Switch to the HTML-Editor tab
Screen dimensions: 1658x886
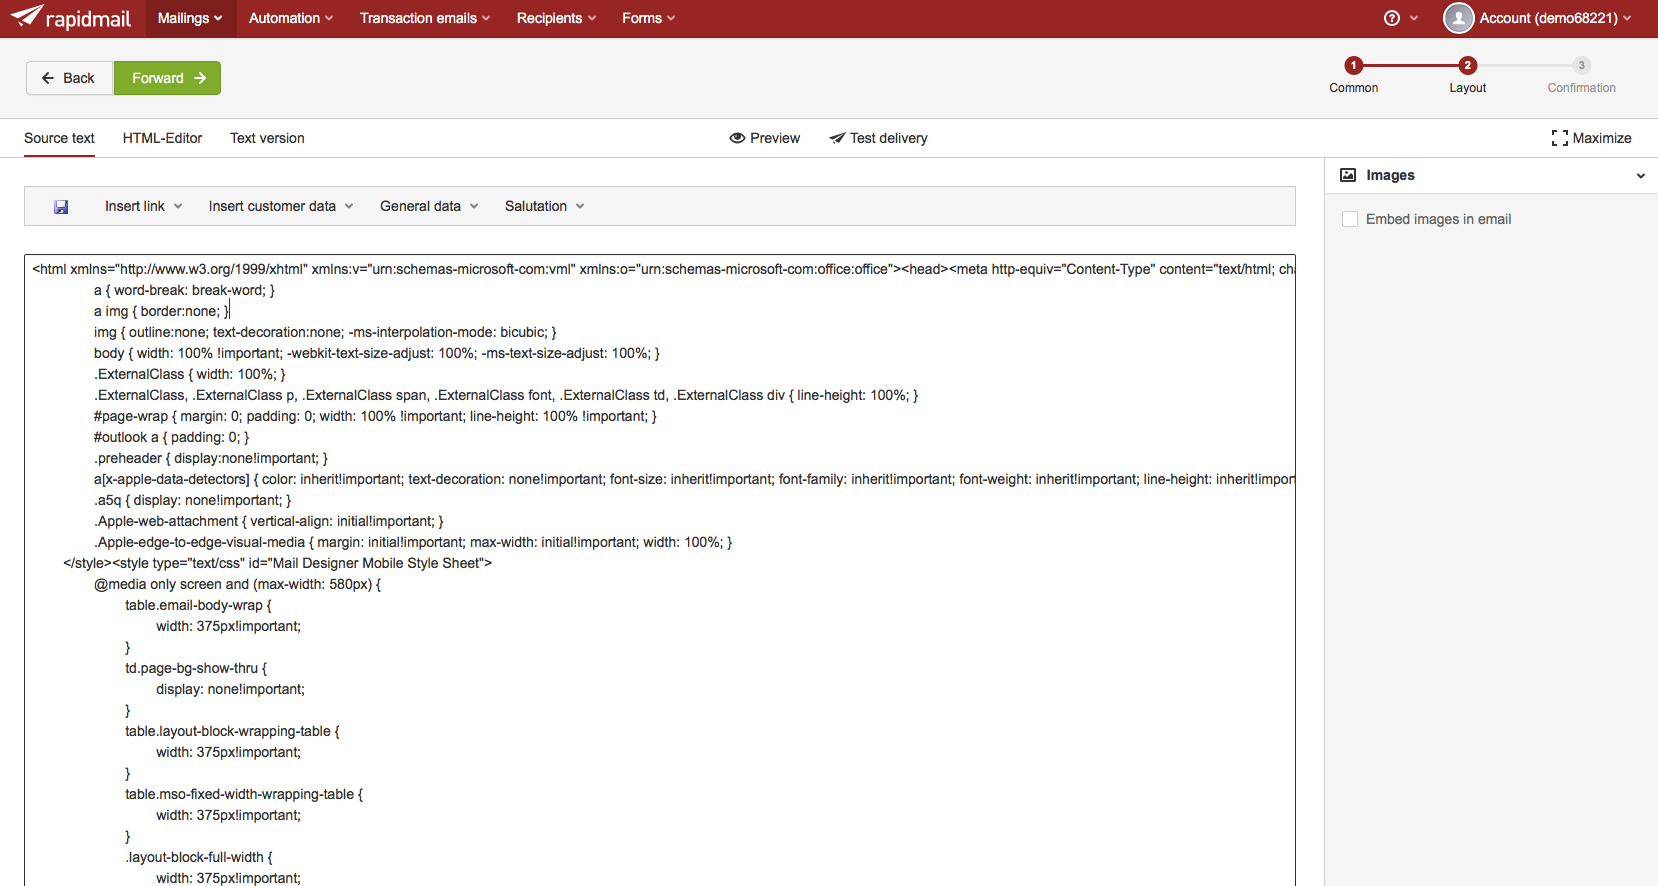pyautogui.click(x=162, y=138)
